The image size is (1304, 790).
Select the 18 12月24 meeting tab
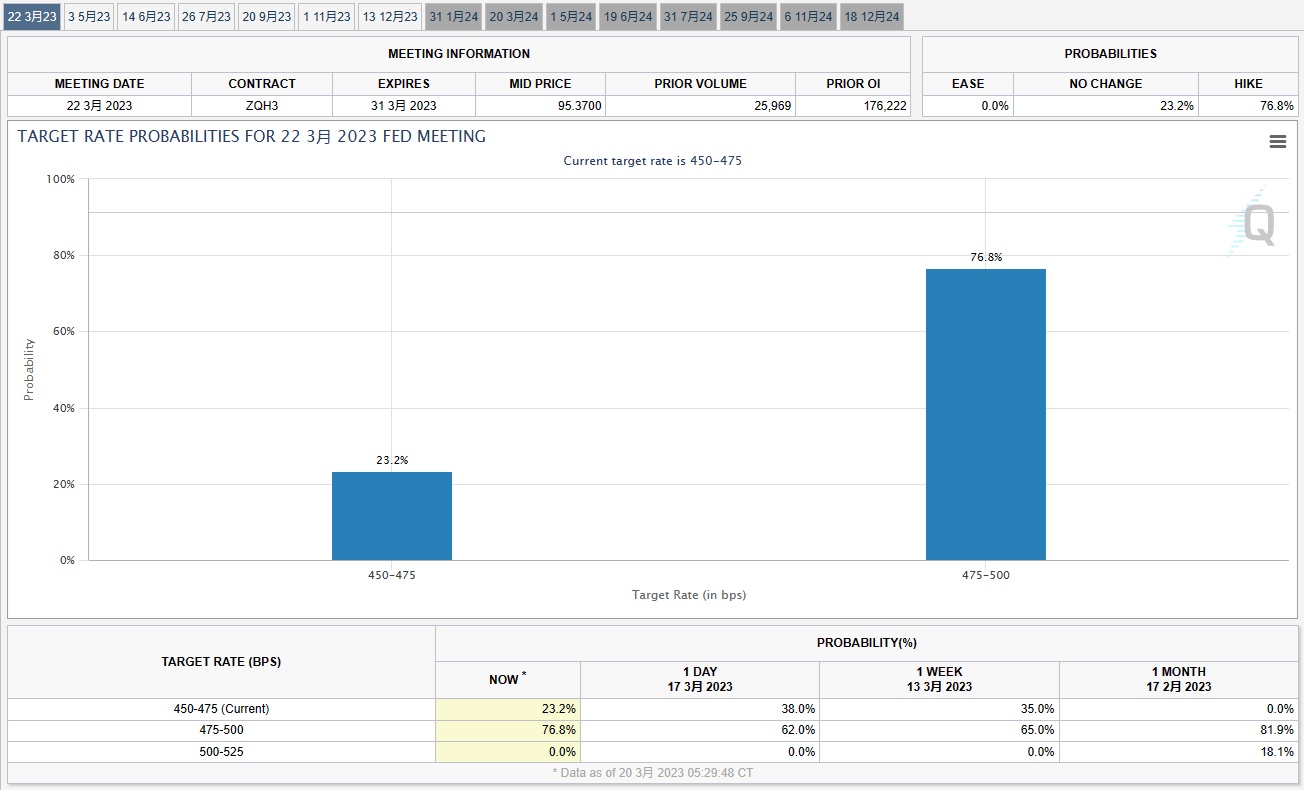[x=872, y=17]
